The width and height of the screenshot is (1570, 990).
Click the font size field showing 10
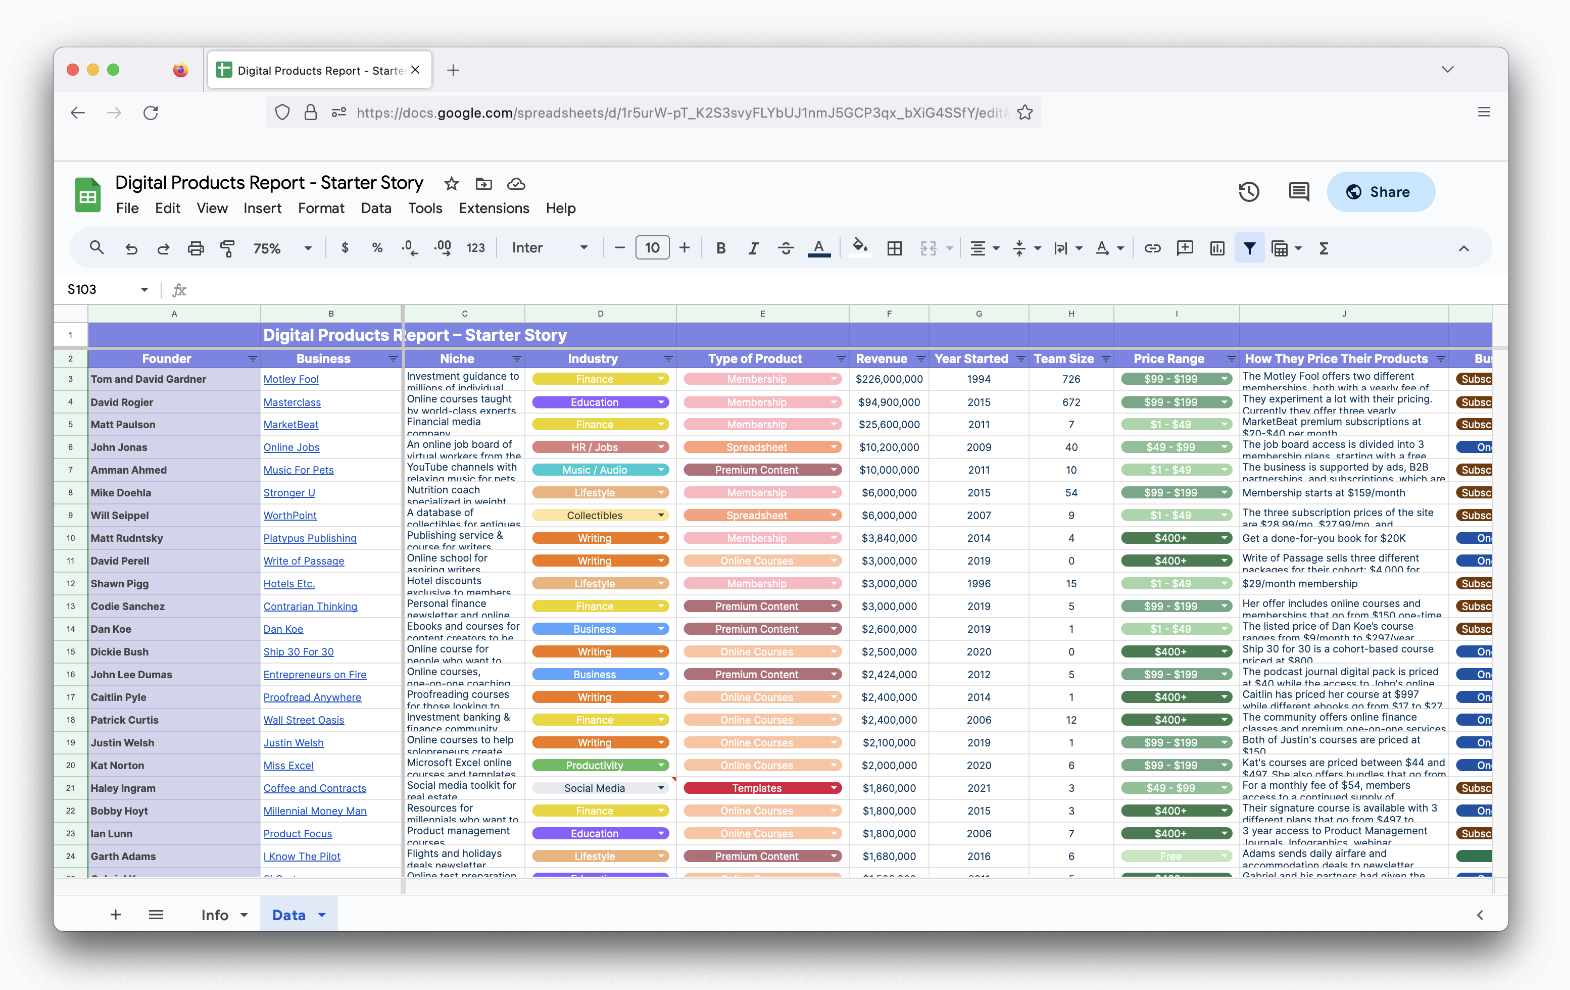(653, 248)
